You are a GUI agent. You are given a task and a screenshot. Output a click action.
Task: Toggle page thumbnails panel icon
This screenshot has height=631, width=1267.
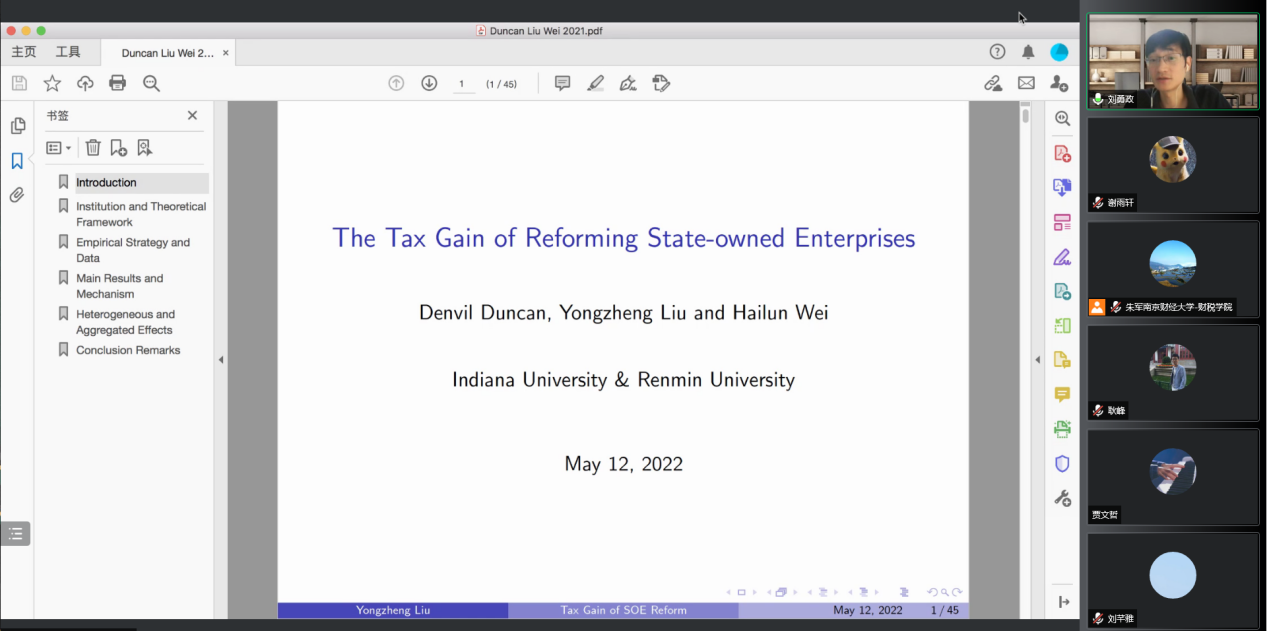point(17,126)
